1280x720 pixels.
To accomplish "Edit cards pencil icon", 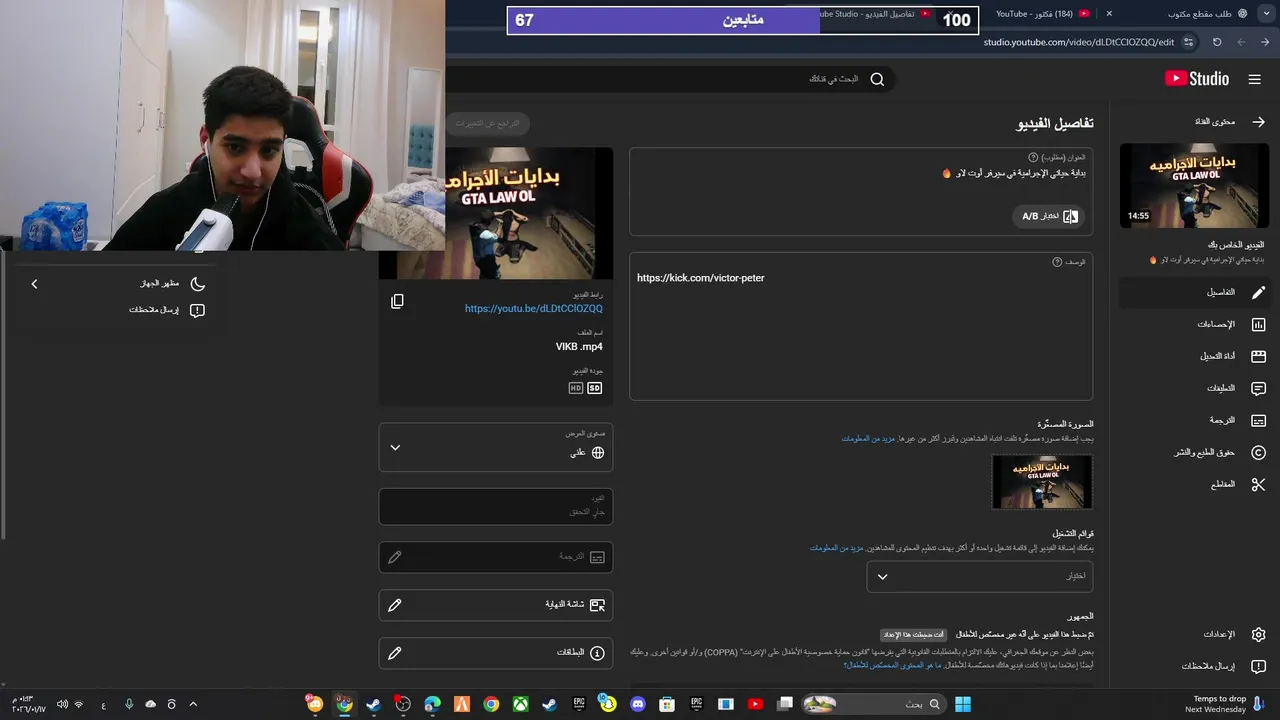I will [395, 653].
